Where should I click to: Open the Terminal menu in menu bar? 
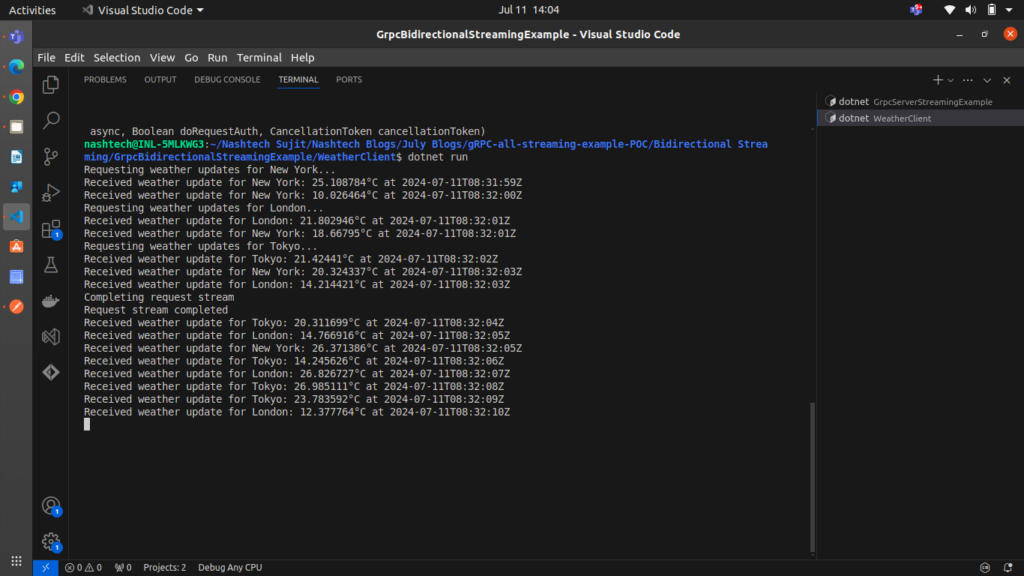[x=259, y=58]
